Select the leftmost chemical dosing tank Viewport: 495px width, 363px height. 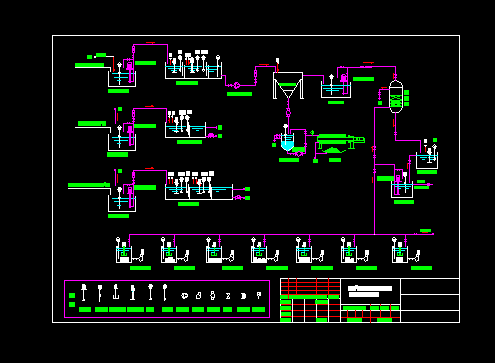coord(124,254)
